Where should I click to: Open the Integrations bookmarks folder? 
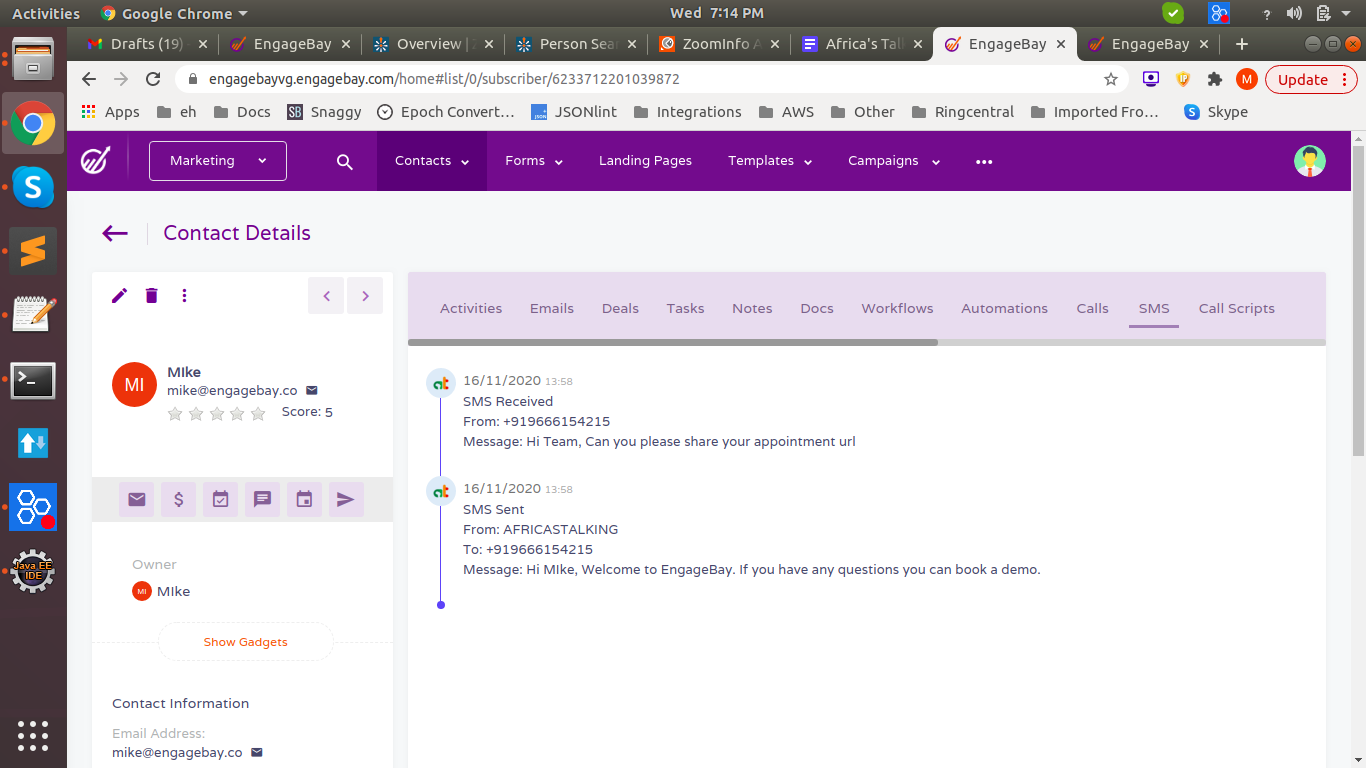pyautogui.click(x=688, y=112)
